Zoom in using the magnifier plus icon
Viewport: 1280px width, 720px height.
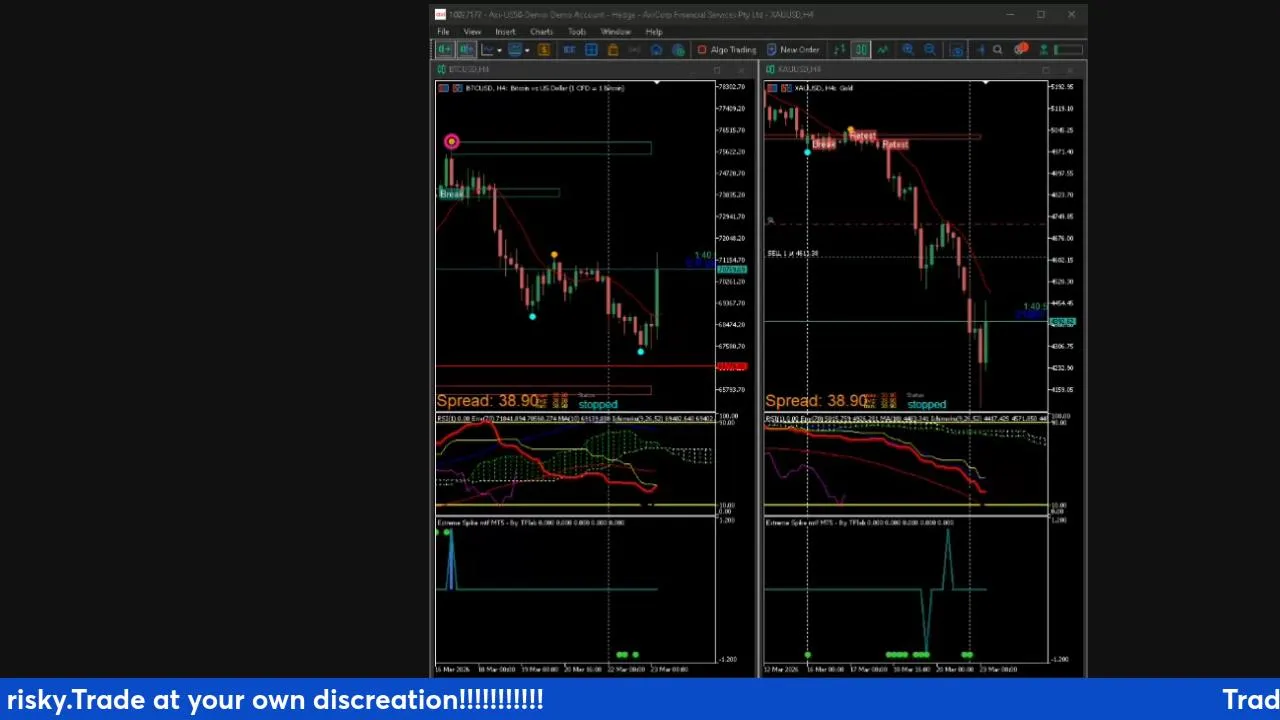(x=908, y=49)
